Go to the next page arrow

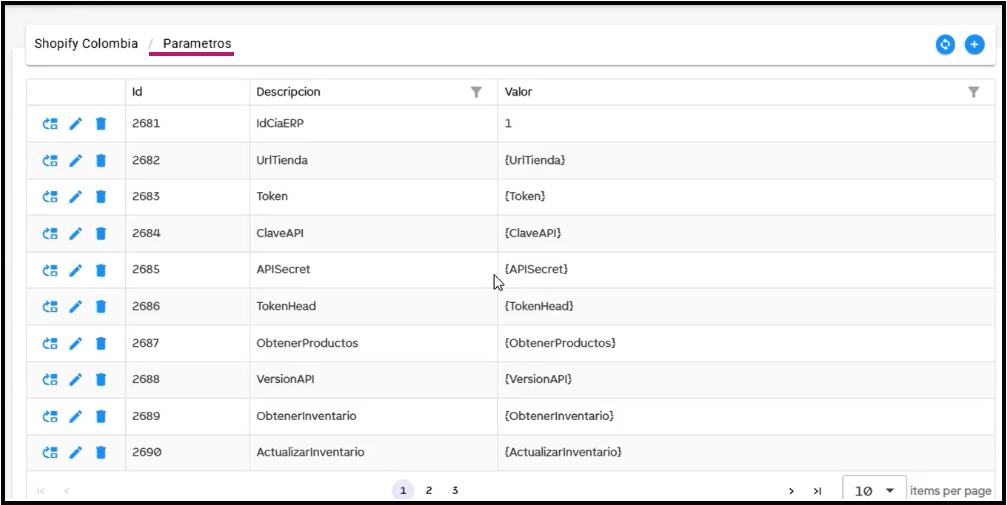point(791,491)
